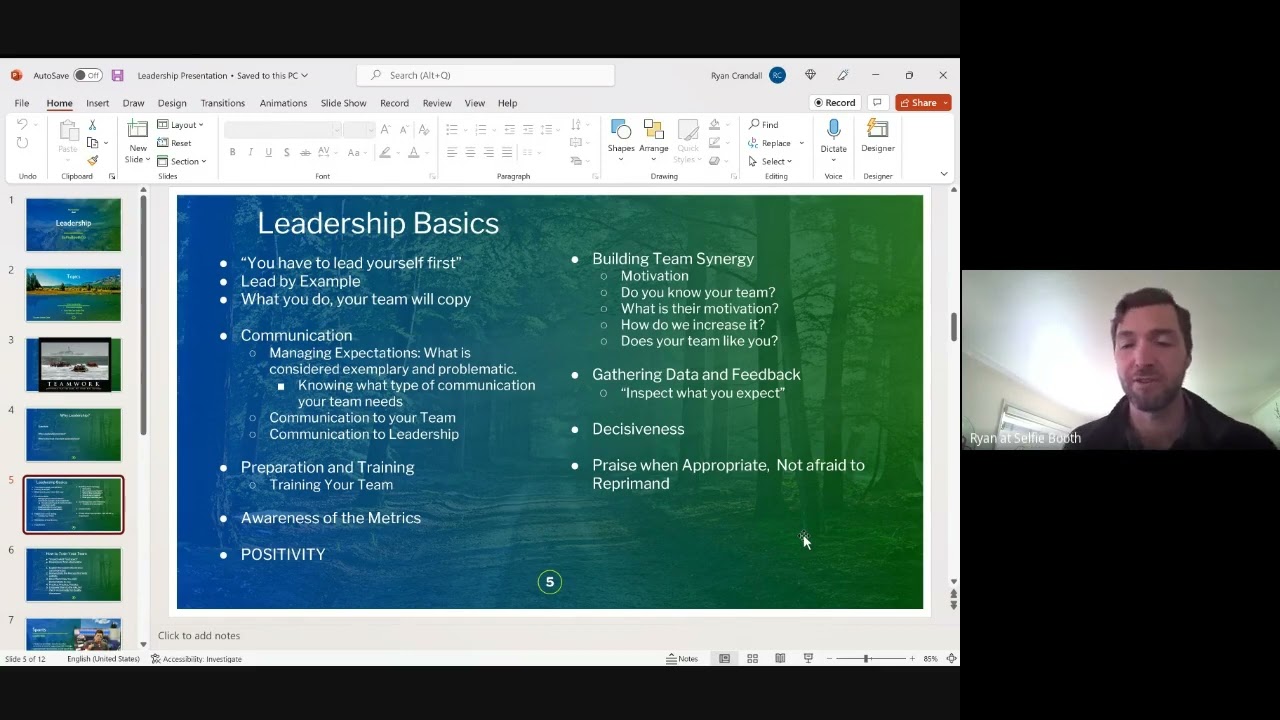
Task: Click the font color button
Action: click(415, 152)
